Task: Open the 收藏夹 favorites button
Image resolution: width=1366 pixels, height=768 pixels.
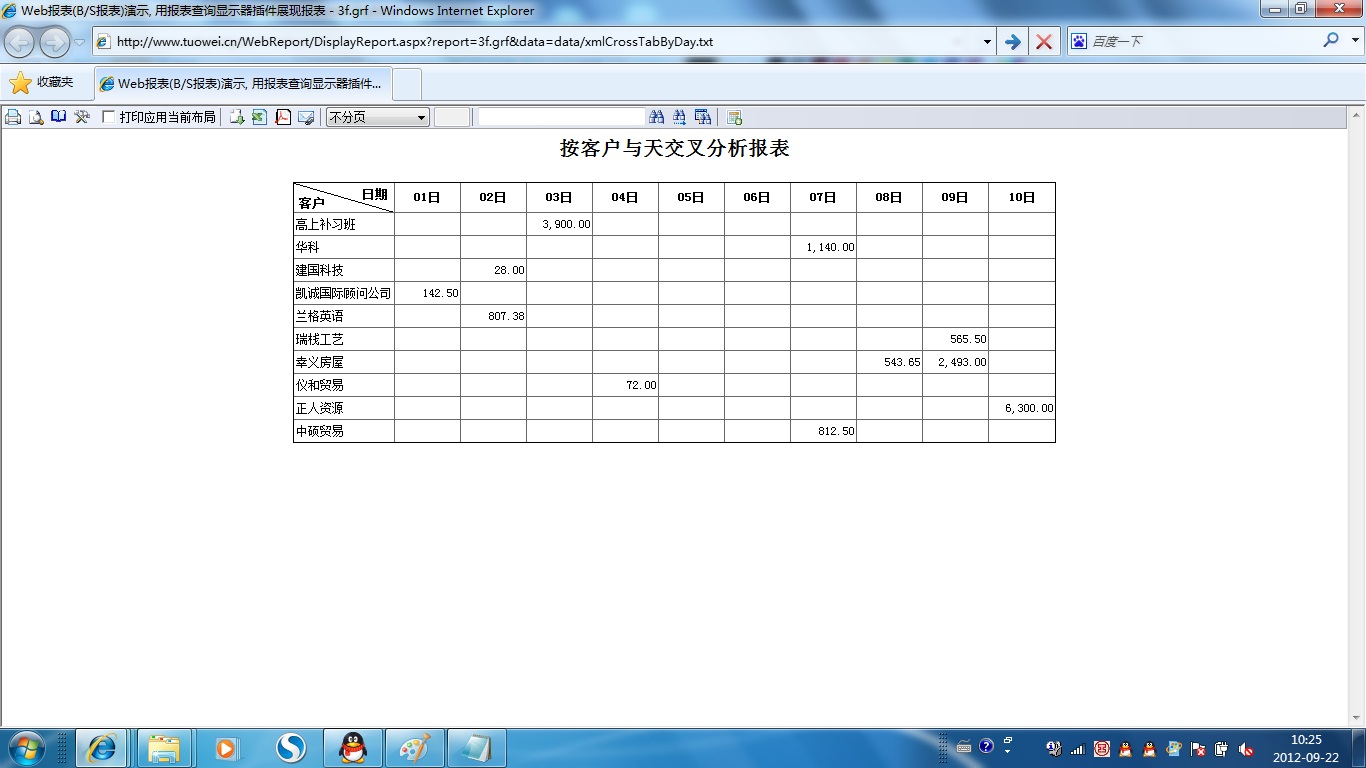Action: pyautogui.click(x=42, y=83)
